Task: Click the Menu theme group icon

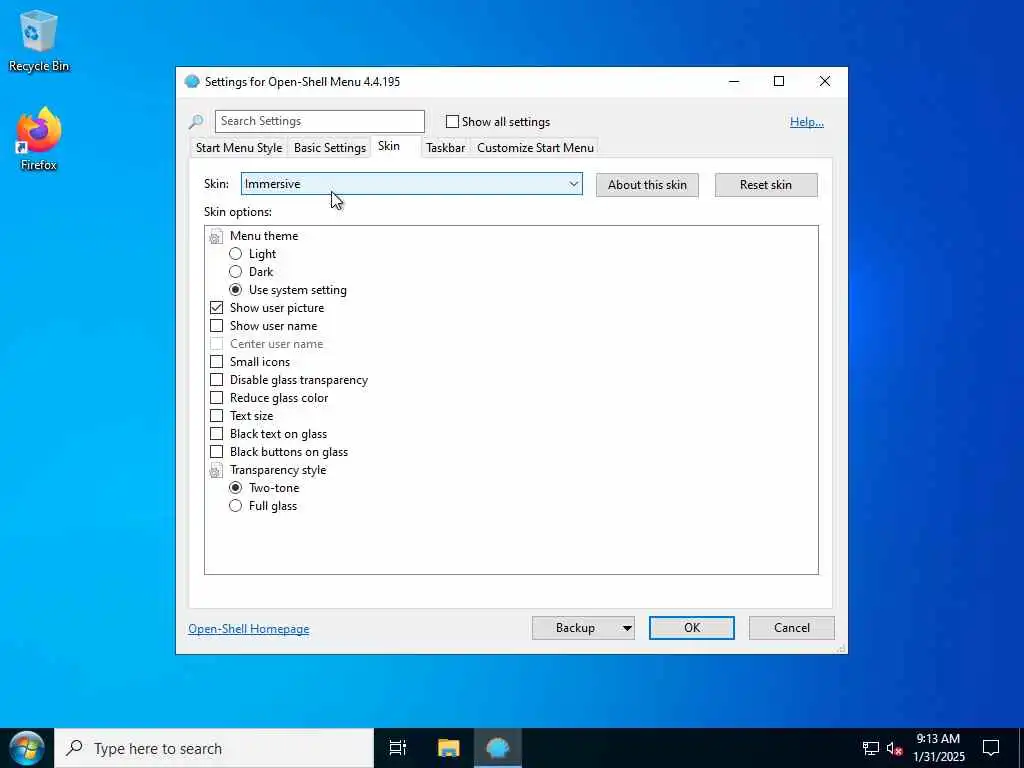Action: pyautogui.click(x=216, y=236)
